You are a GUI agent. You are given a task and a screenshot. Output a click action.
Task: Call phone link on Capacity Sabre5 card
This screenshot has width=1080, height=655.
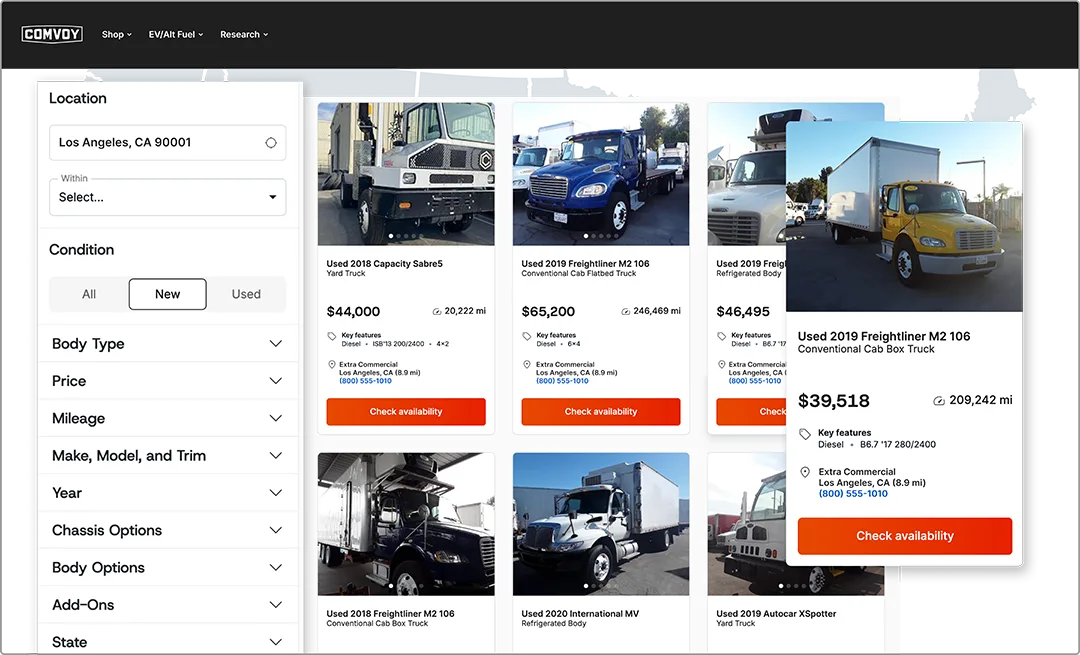coord(365,381)
